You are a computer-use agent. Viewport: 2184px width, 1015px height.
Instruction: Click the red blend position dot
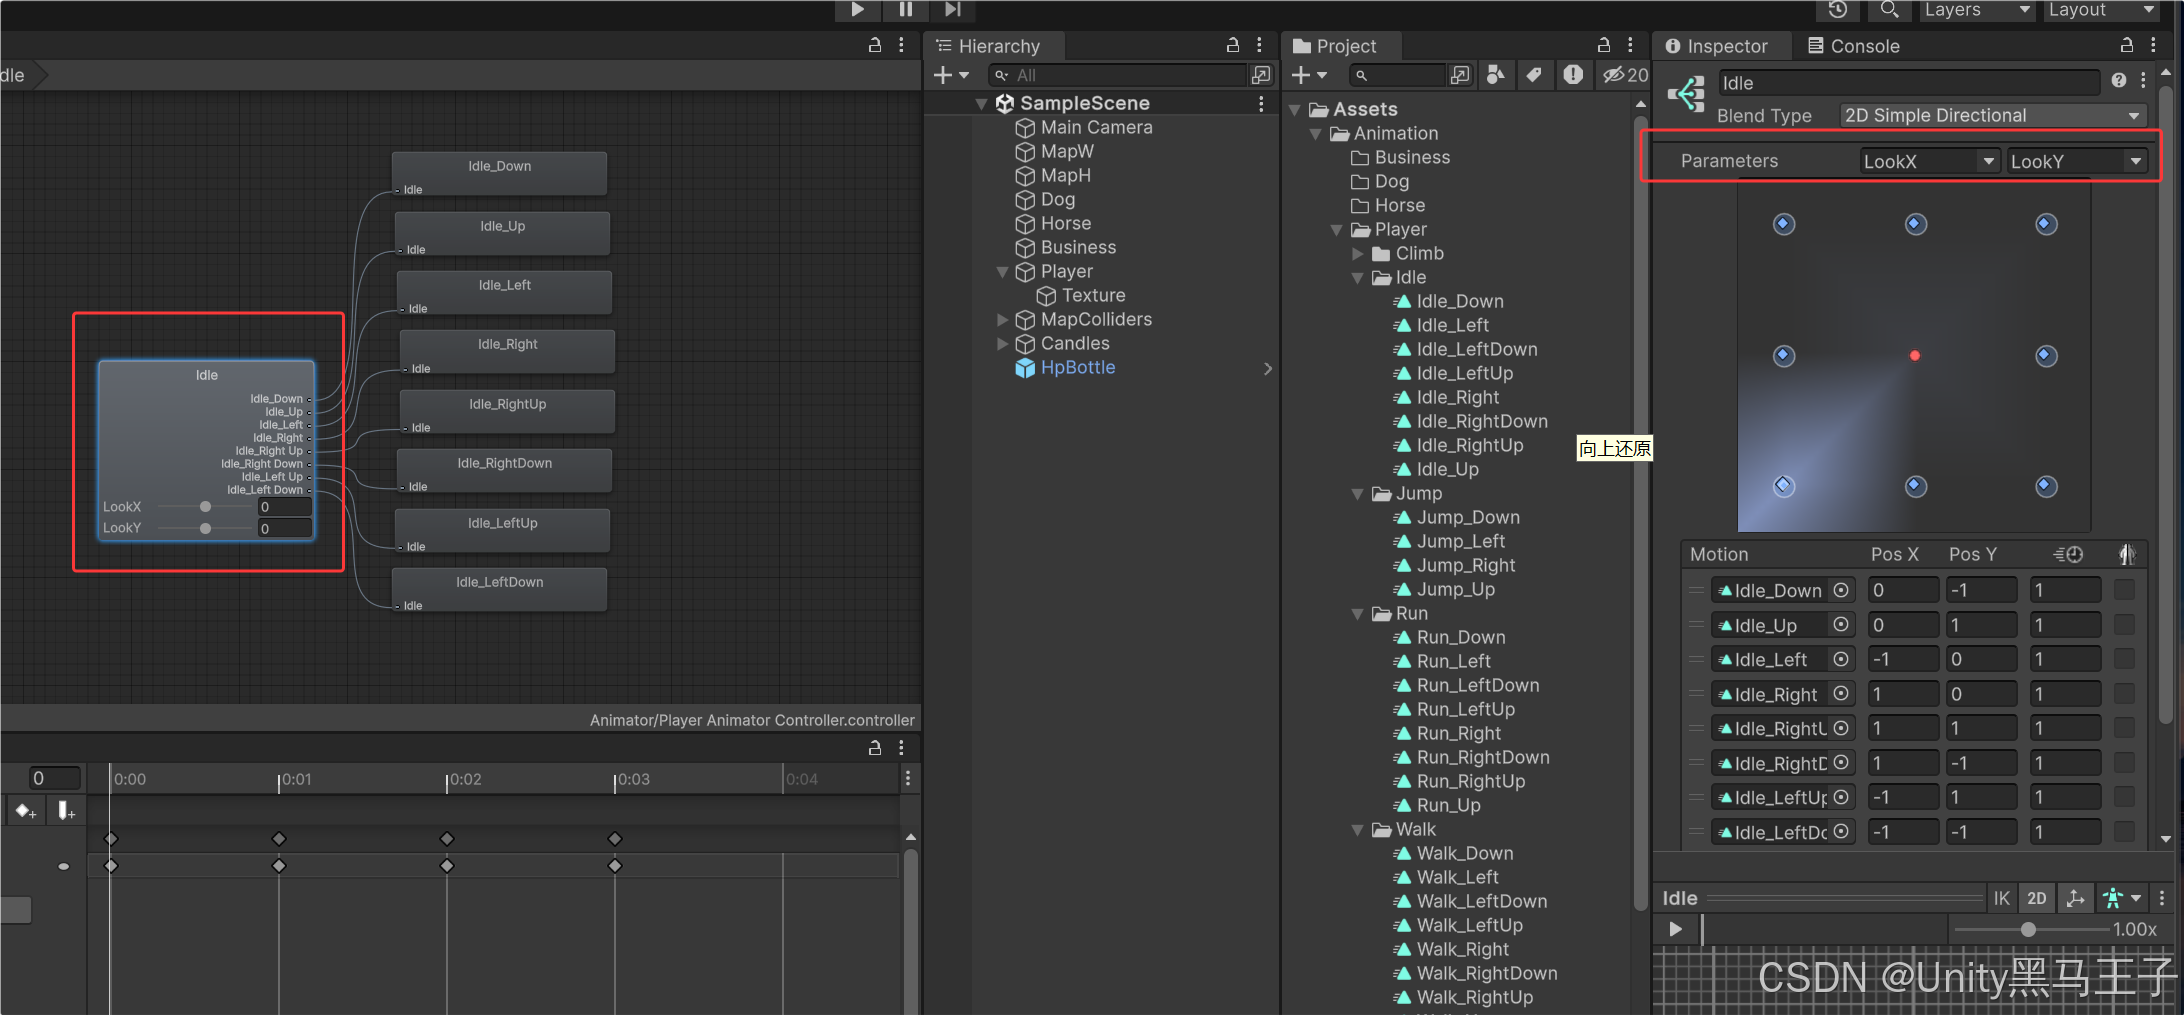[1915, 356]
